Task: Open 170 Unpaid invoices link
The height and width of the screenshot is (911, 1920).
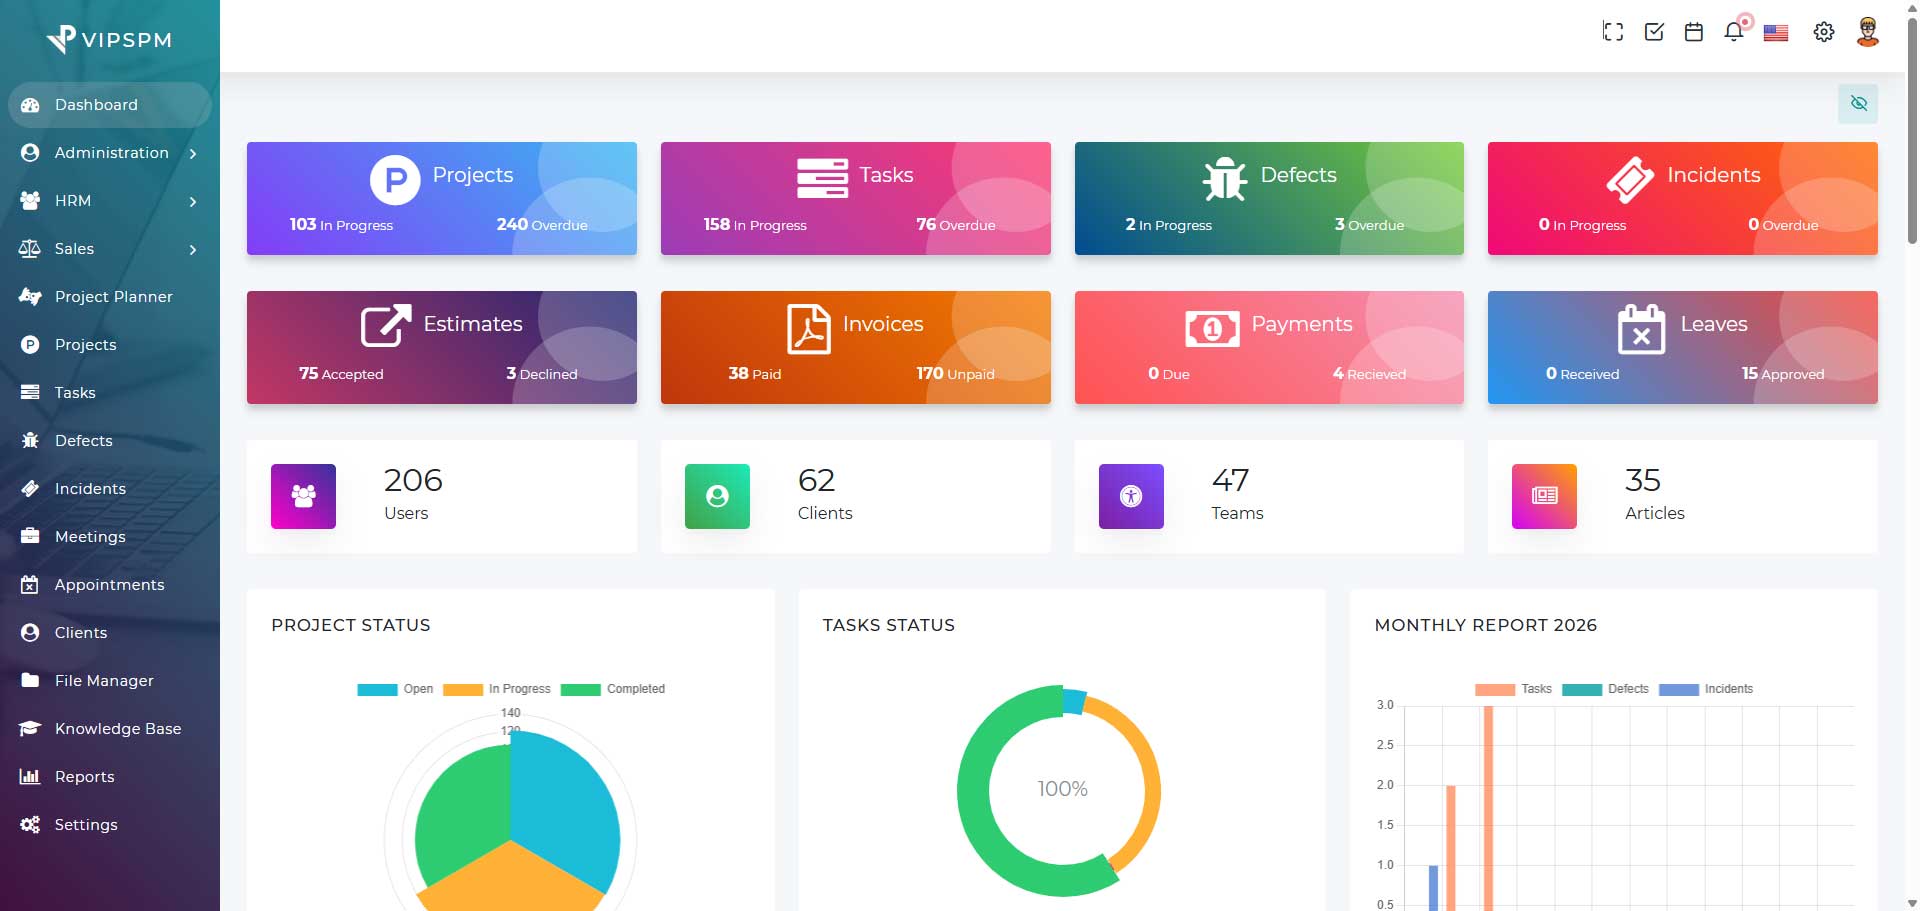Action: coord(955,374)
